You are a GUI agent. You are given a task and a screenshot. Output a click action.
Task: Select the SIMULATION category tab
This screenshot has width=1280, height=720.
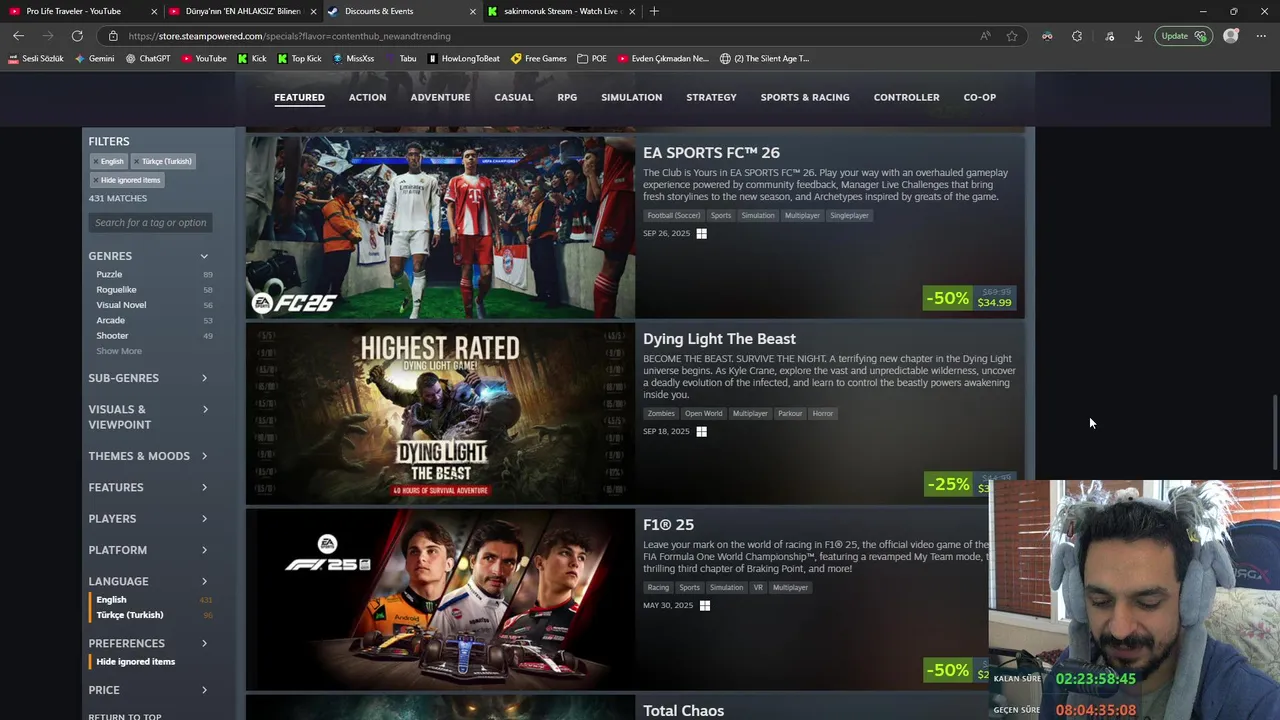tap(631, 97)
